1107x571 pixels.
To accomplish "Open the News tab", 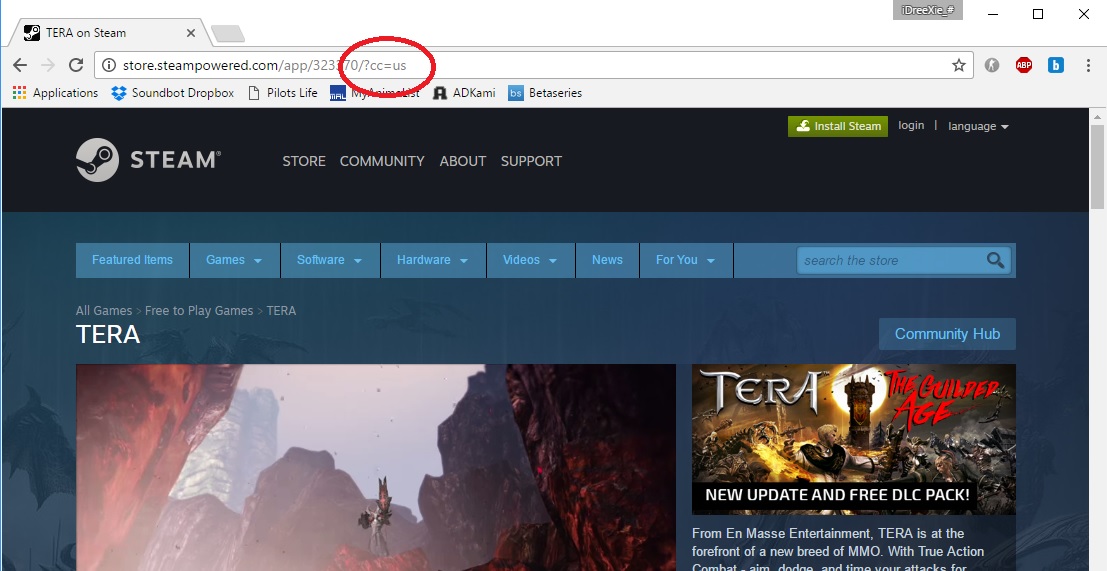I will [x=607, y=260].
